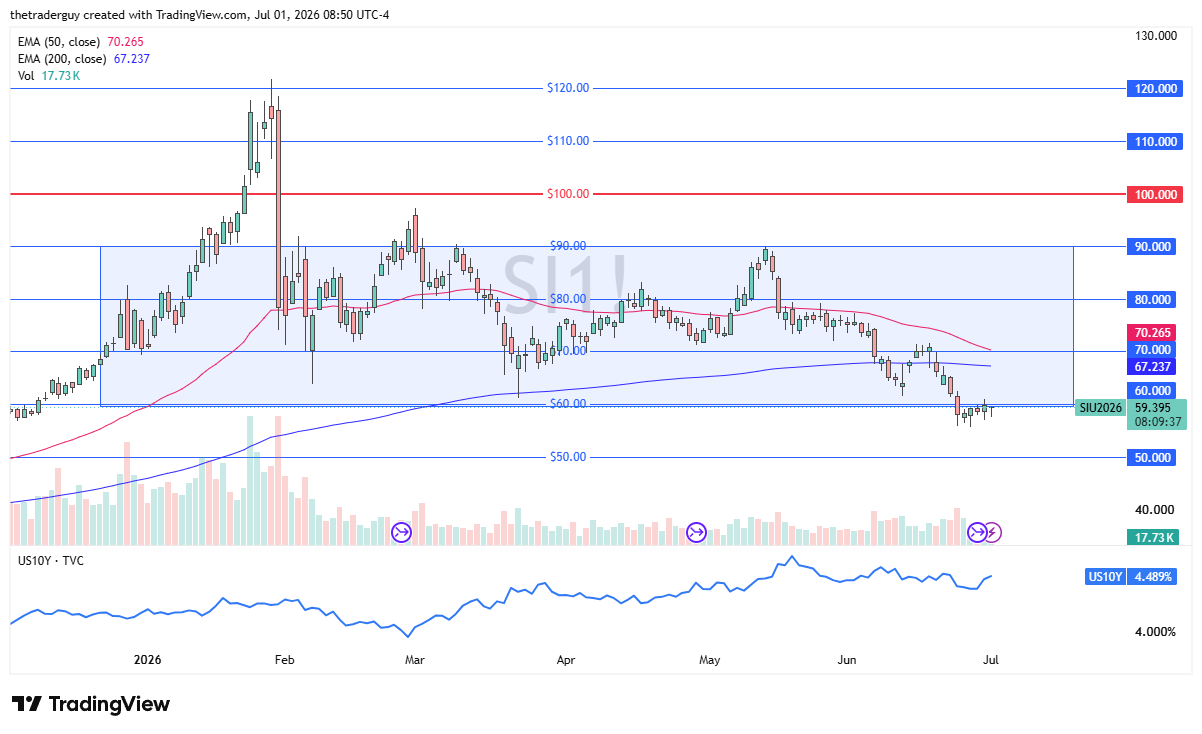Click the $60.00 line label
This screenshot has width=1202, height=734.
coord(568,403)
